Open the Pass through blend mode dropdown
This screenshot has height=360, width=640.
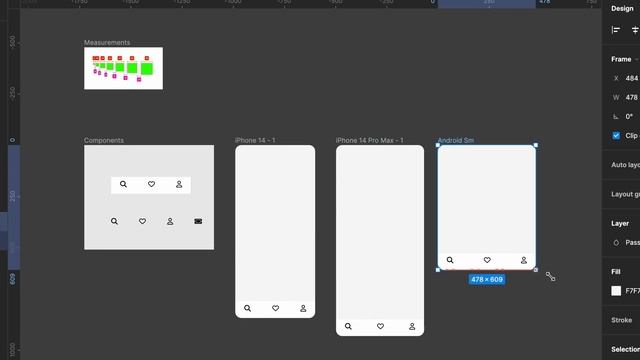(632, 242)
